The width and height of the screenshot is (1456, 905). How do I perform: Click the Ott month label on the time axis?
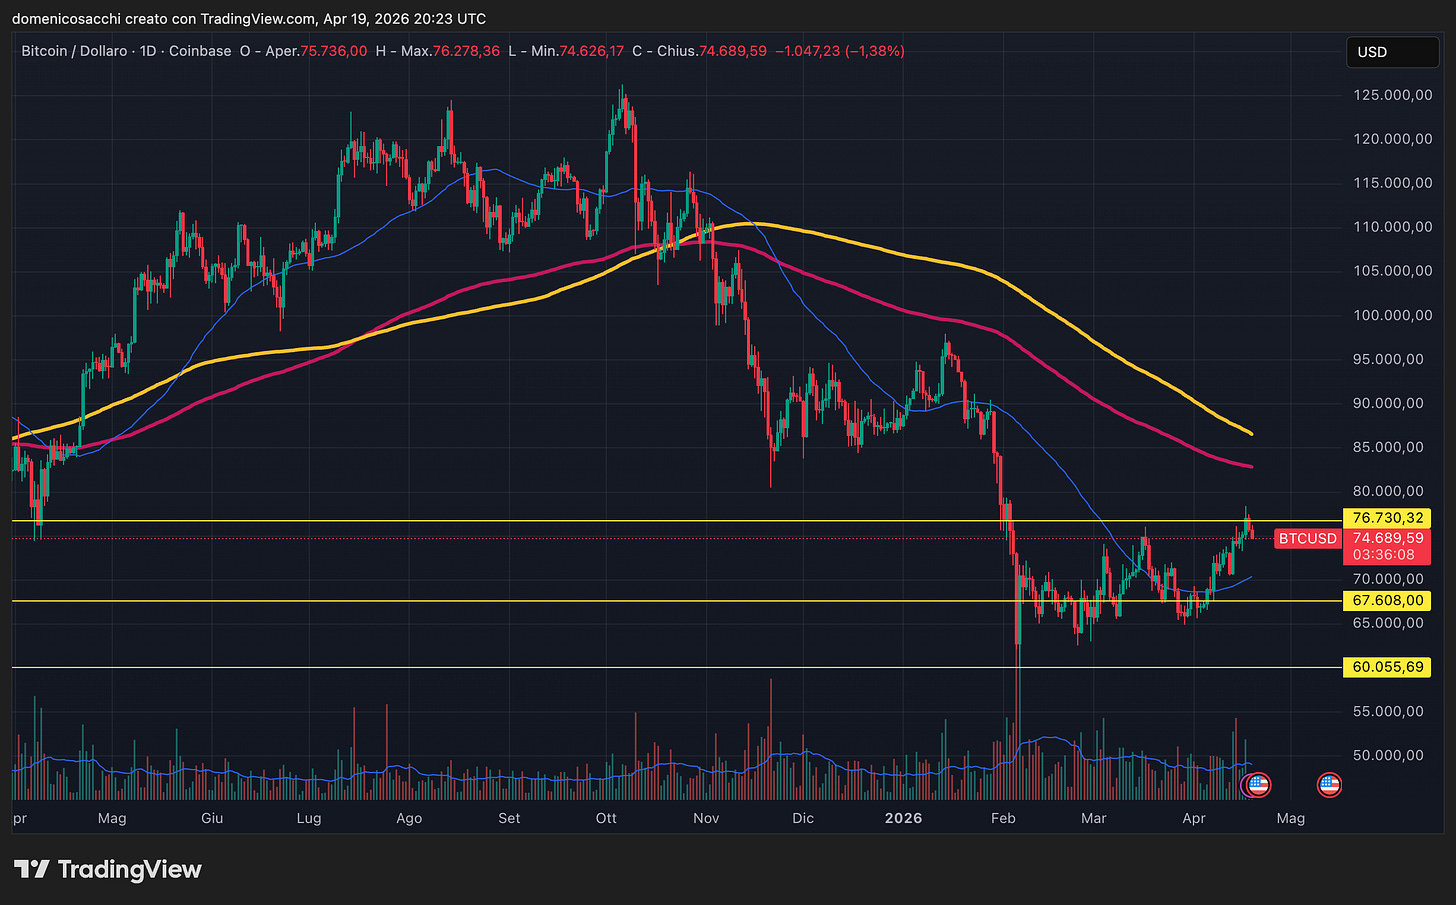[606, 818]
